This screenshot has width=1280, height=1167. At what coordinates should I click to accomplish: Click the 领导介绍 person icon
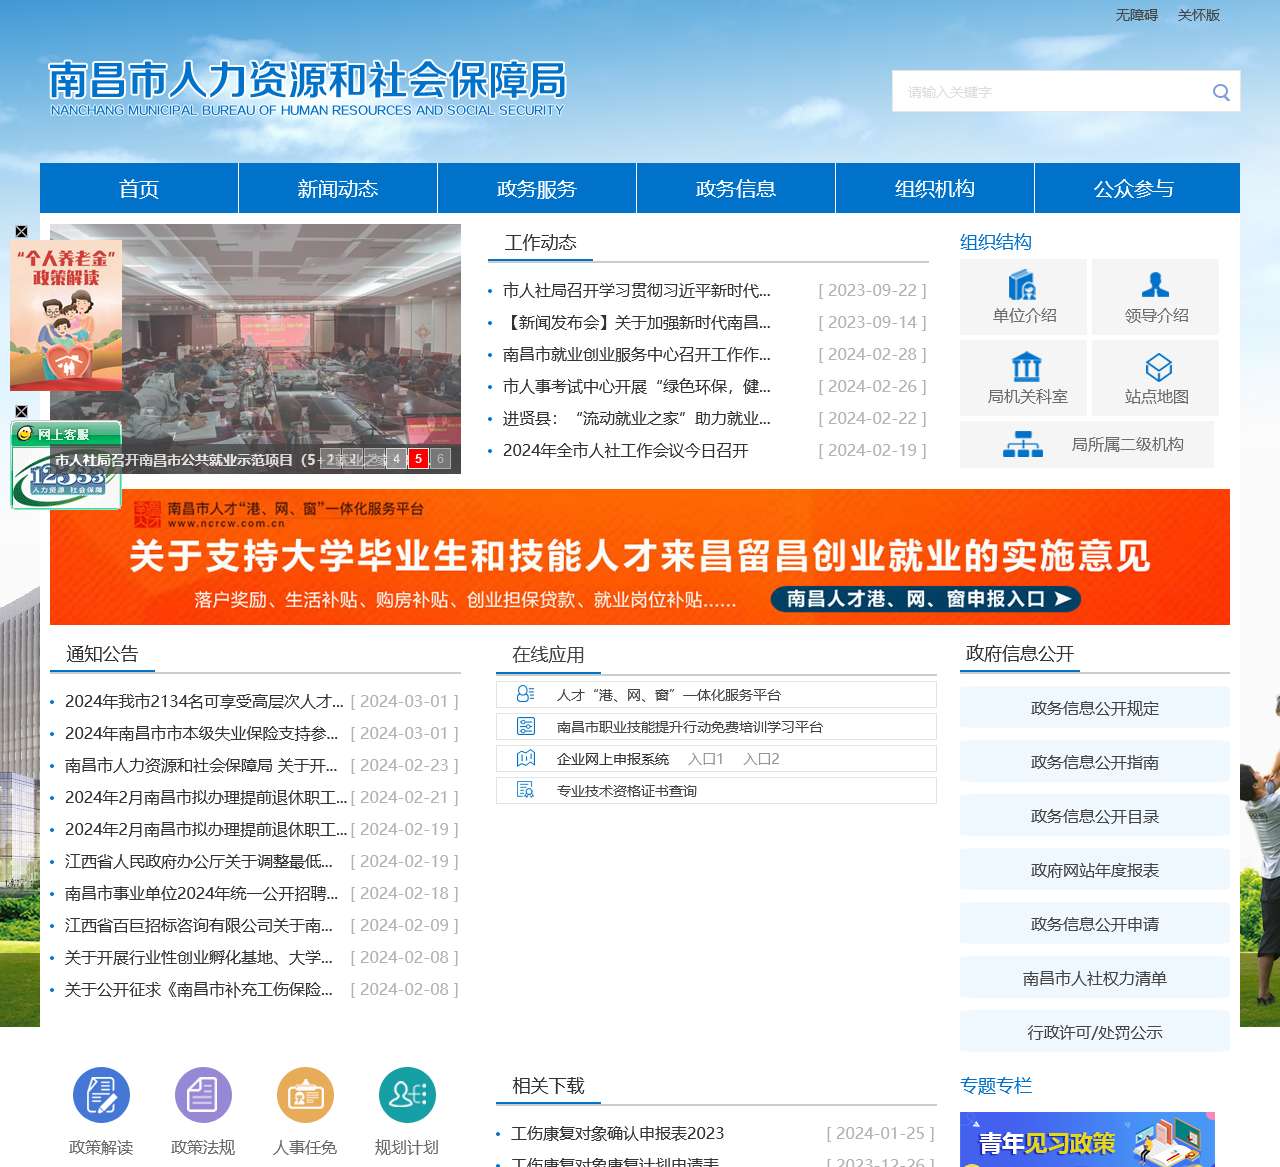coord(1155,284)
